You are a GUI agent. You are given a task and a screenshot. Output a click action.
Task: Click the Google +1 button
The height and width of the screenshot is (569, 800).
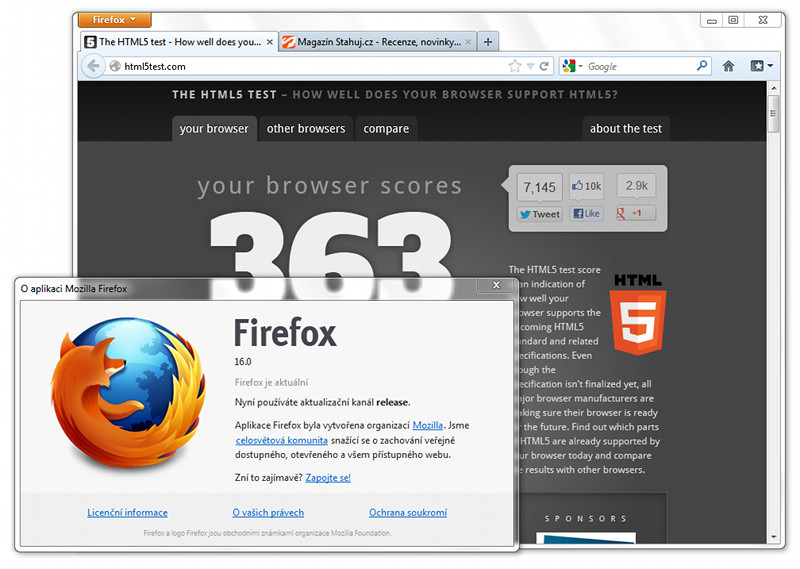(636, 213)
